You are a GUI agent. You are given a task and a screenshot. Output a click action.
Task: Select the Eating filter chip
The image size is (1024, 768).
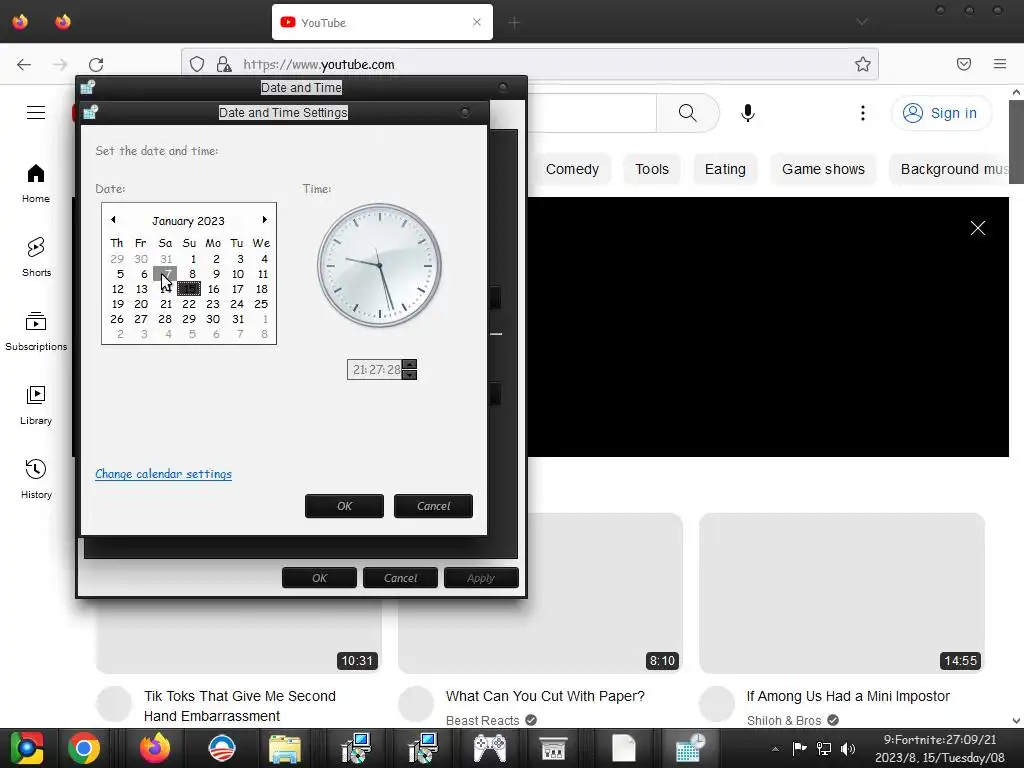tap(725, 169)
